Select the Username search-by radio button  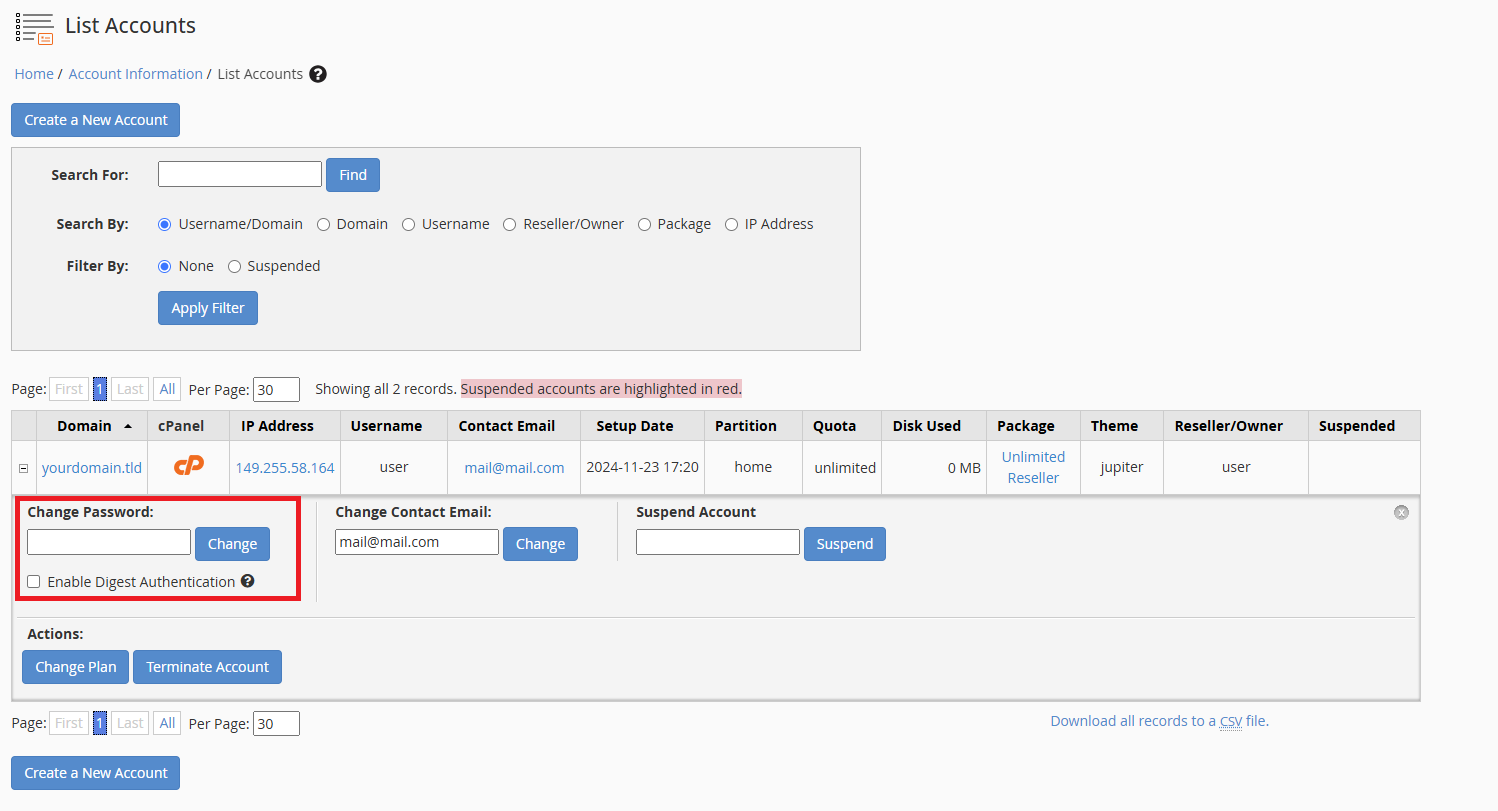point(408,224)
